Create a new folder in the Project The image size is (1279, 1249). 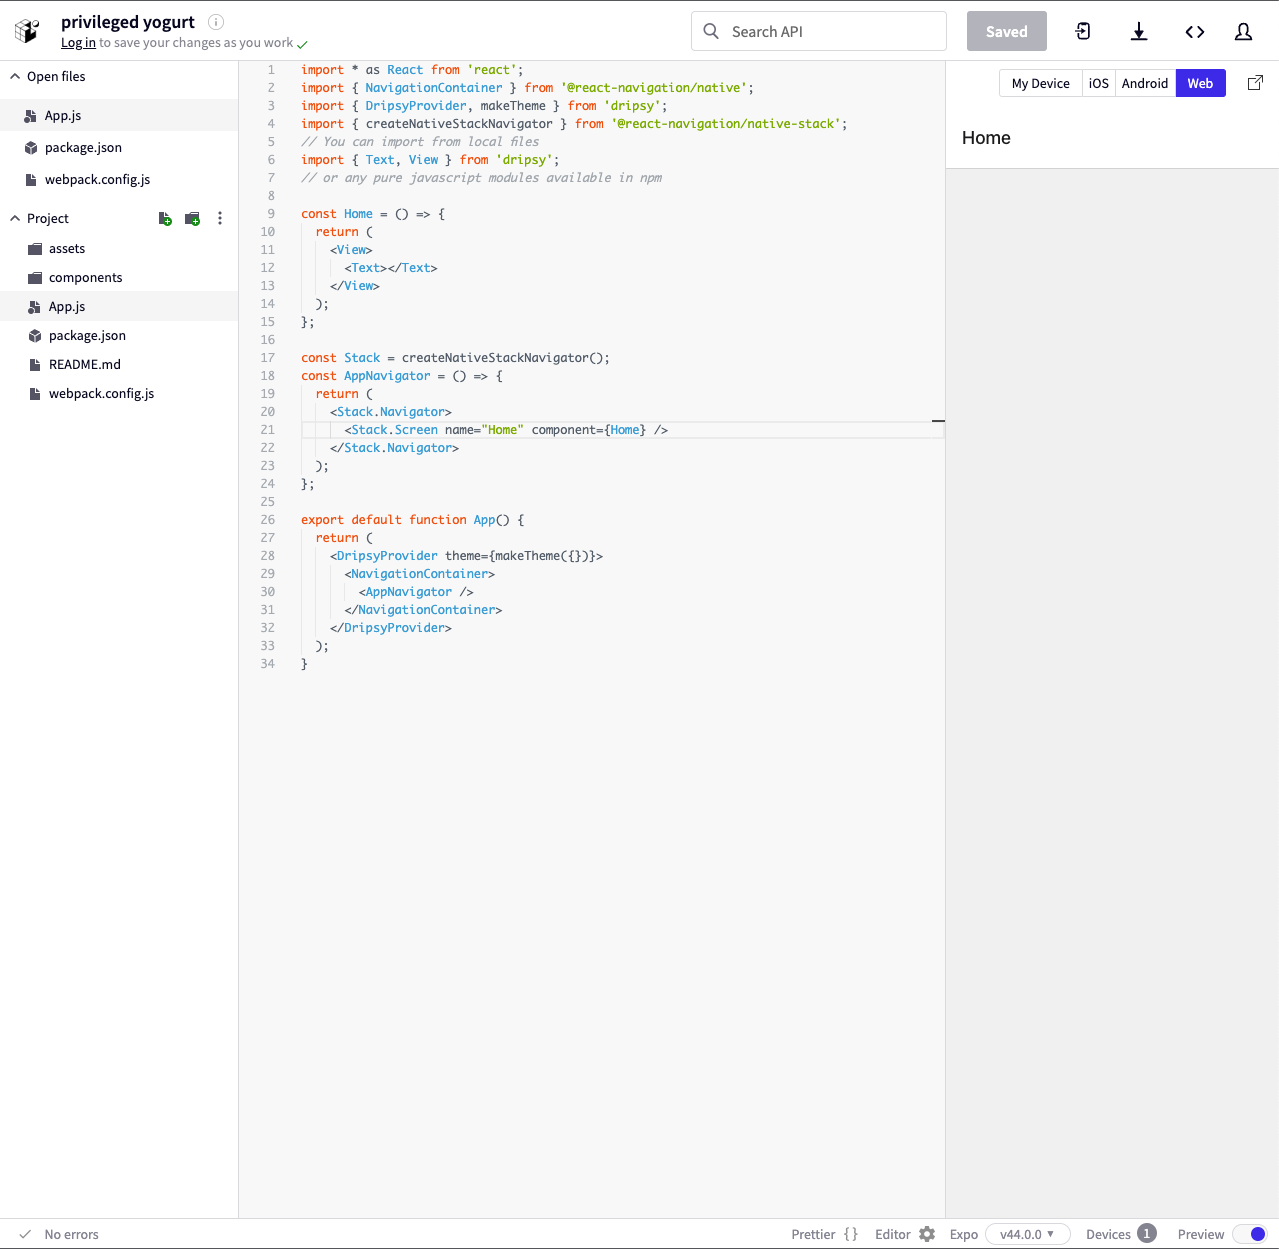[x=192, y=218]
